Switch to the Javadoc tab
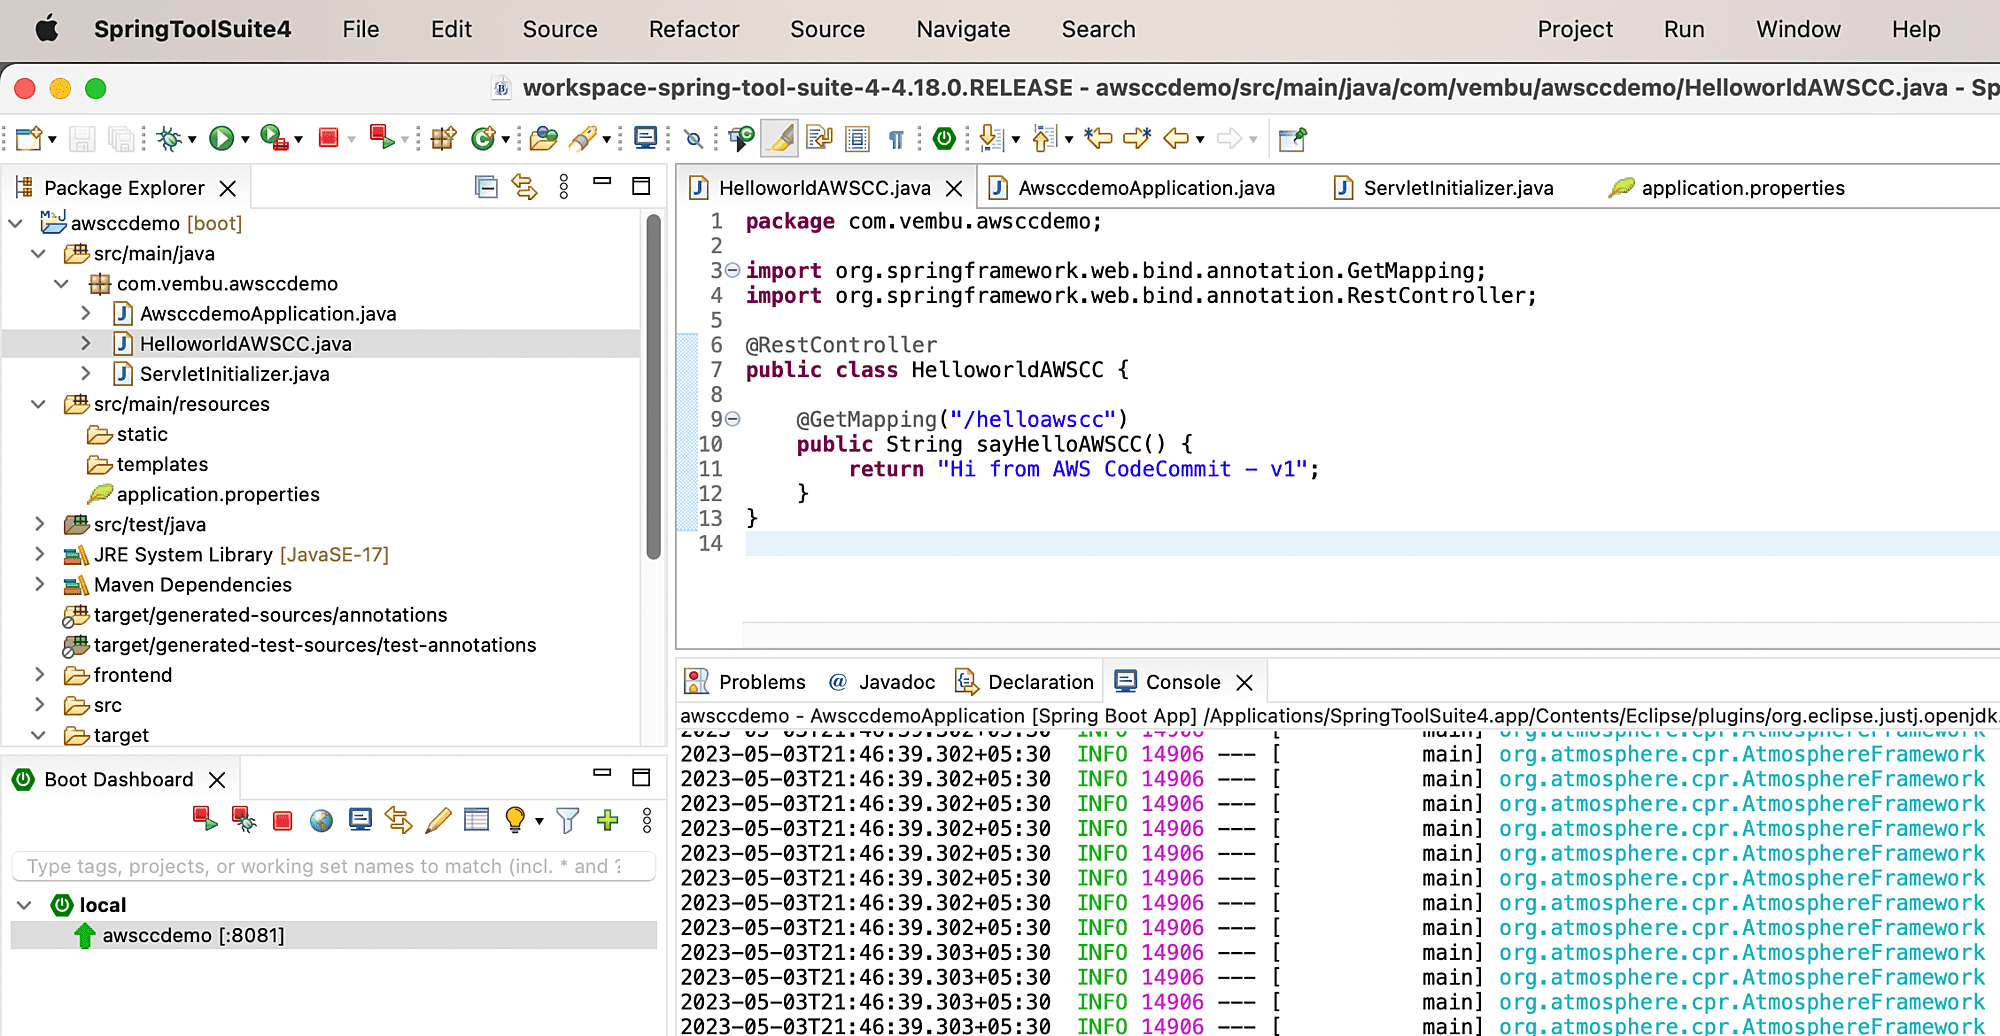Image resolution: width=2000 pixels, height=1036 pixels. coord(881,682)
